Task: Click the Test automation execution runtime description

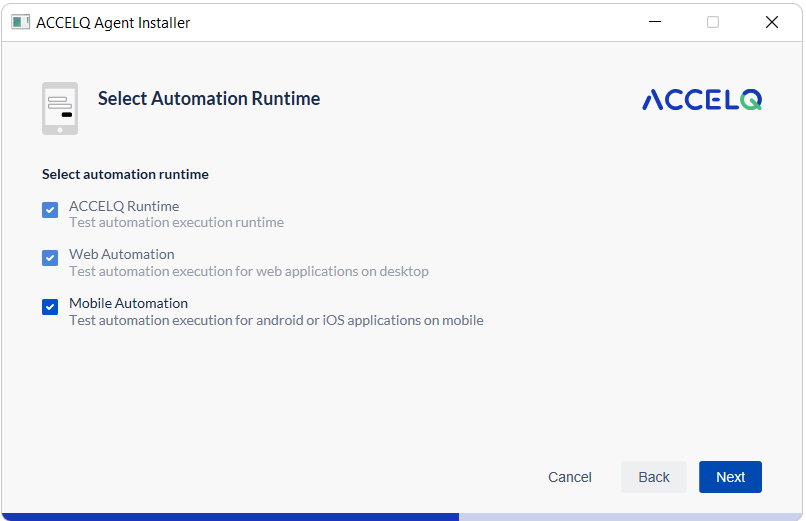Action: pos(176,222)
